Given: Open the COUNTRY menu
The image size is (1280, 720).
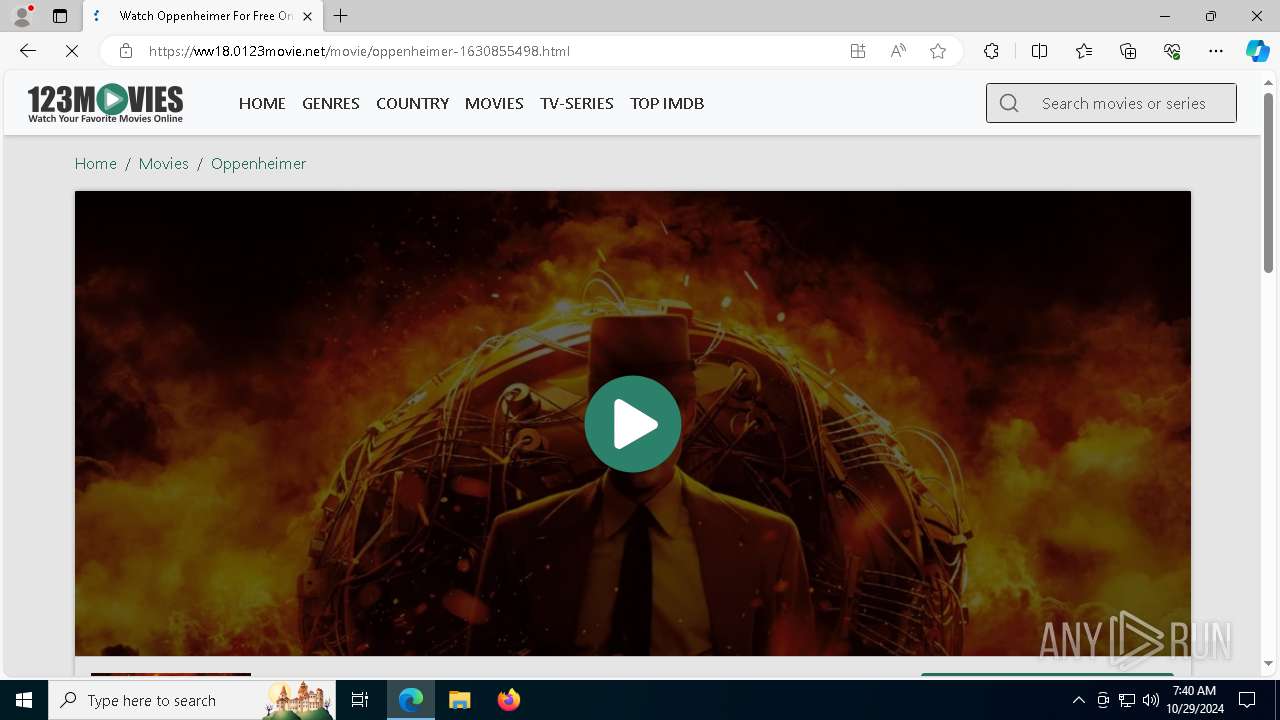Looking at the screenshot, I should [x=412, y=103].
